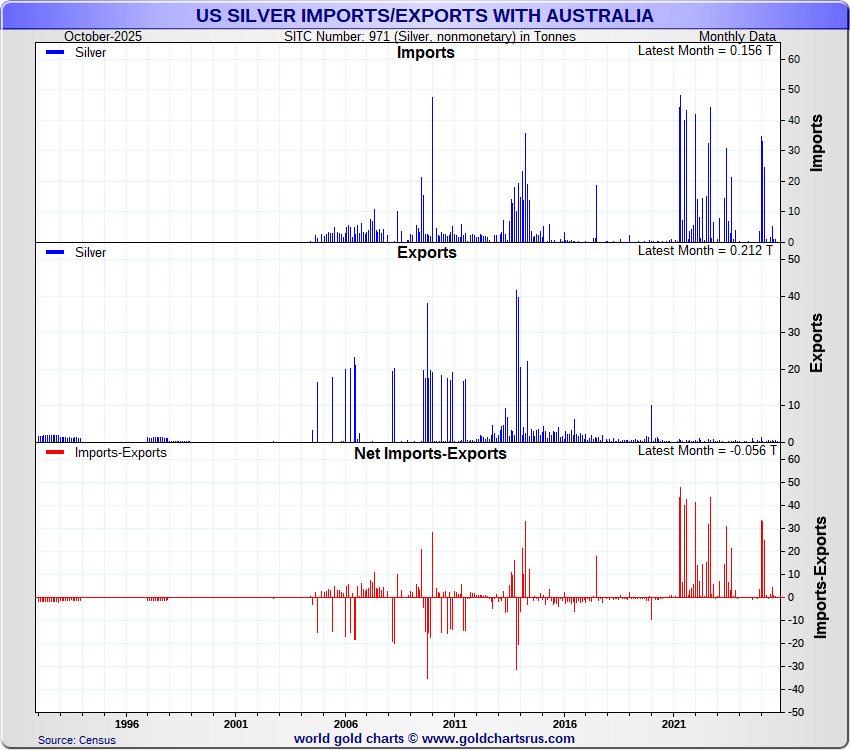This screenshot has width=850, height=750.
Task: Click the rotated 'Imports-Exports' y-axis title
Action: [820, 578]
